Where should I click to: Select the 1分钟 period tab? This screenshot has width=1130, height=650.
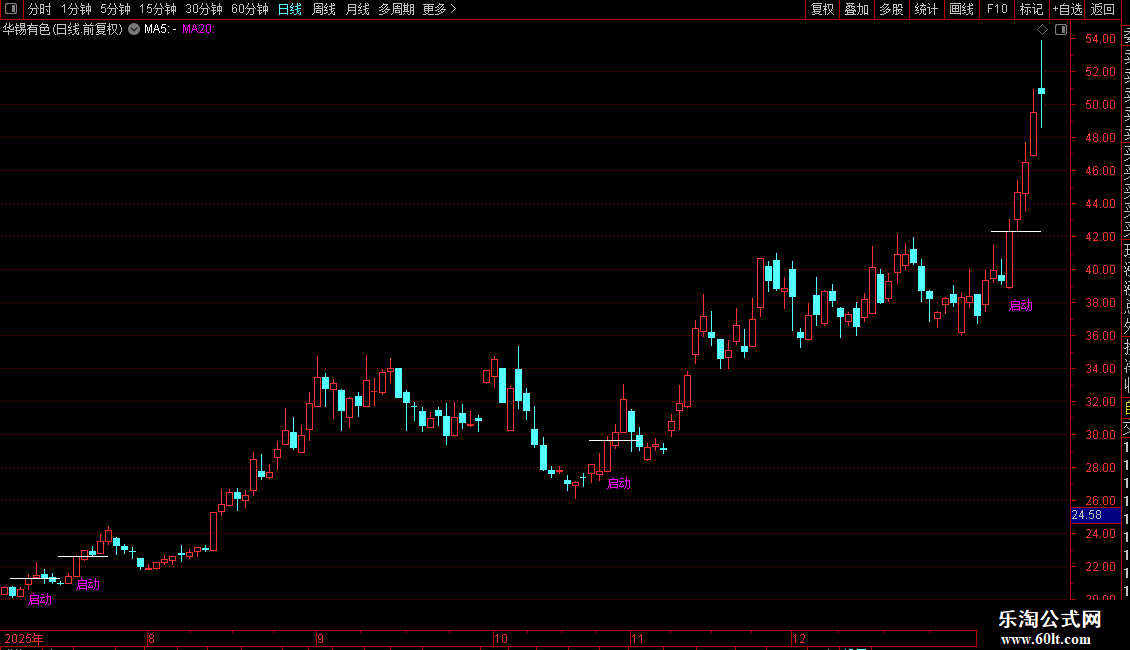(x=76, y=9)
